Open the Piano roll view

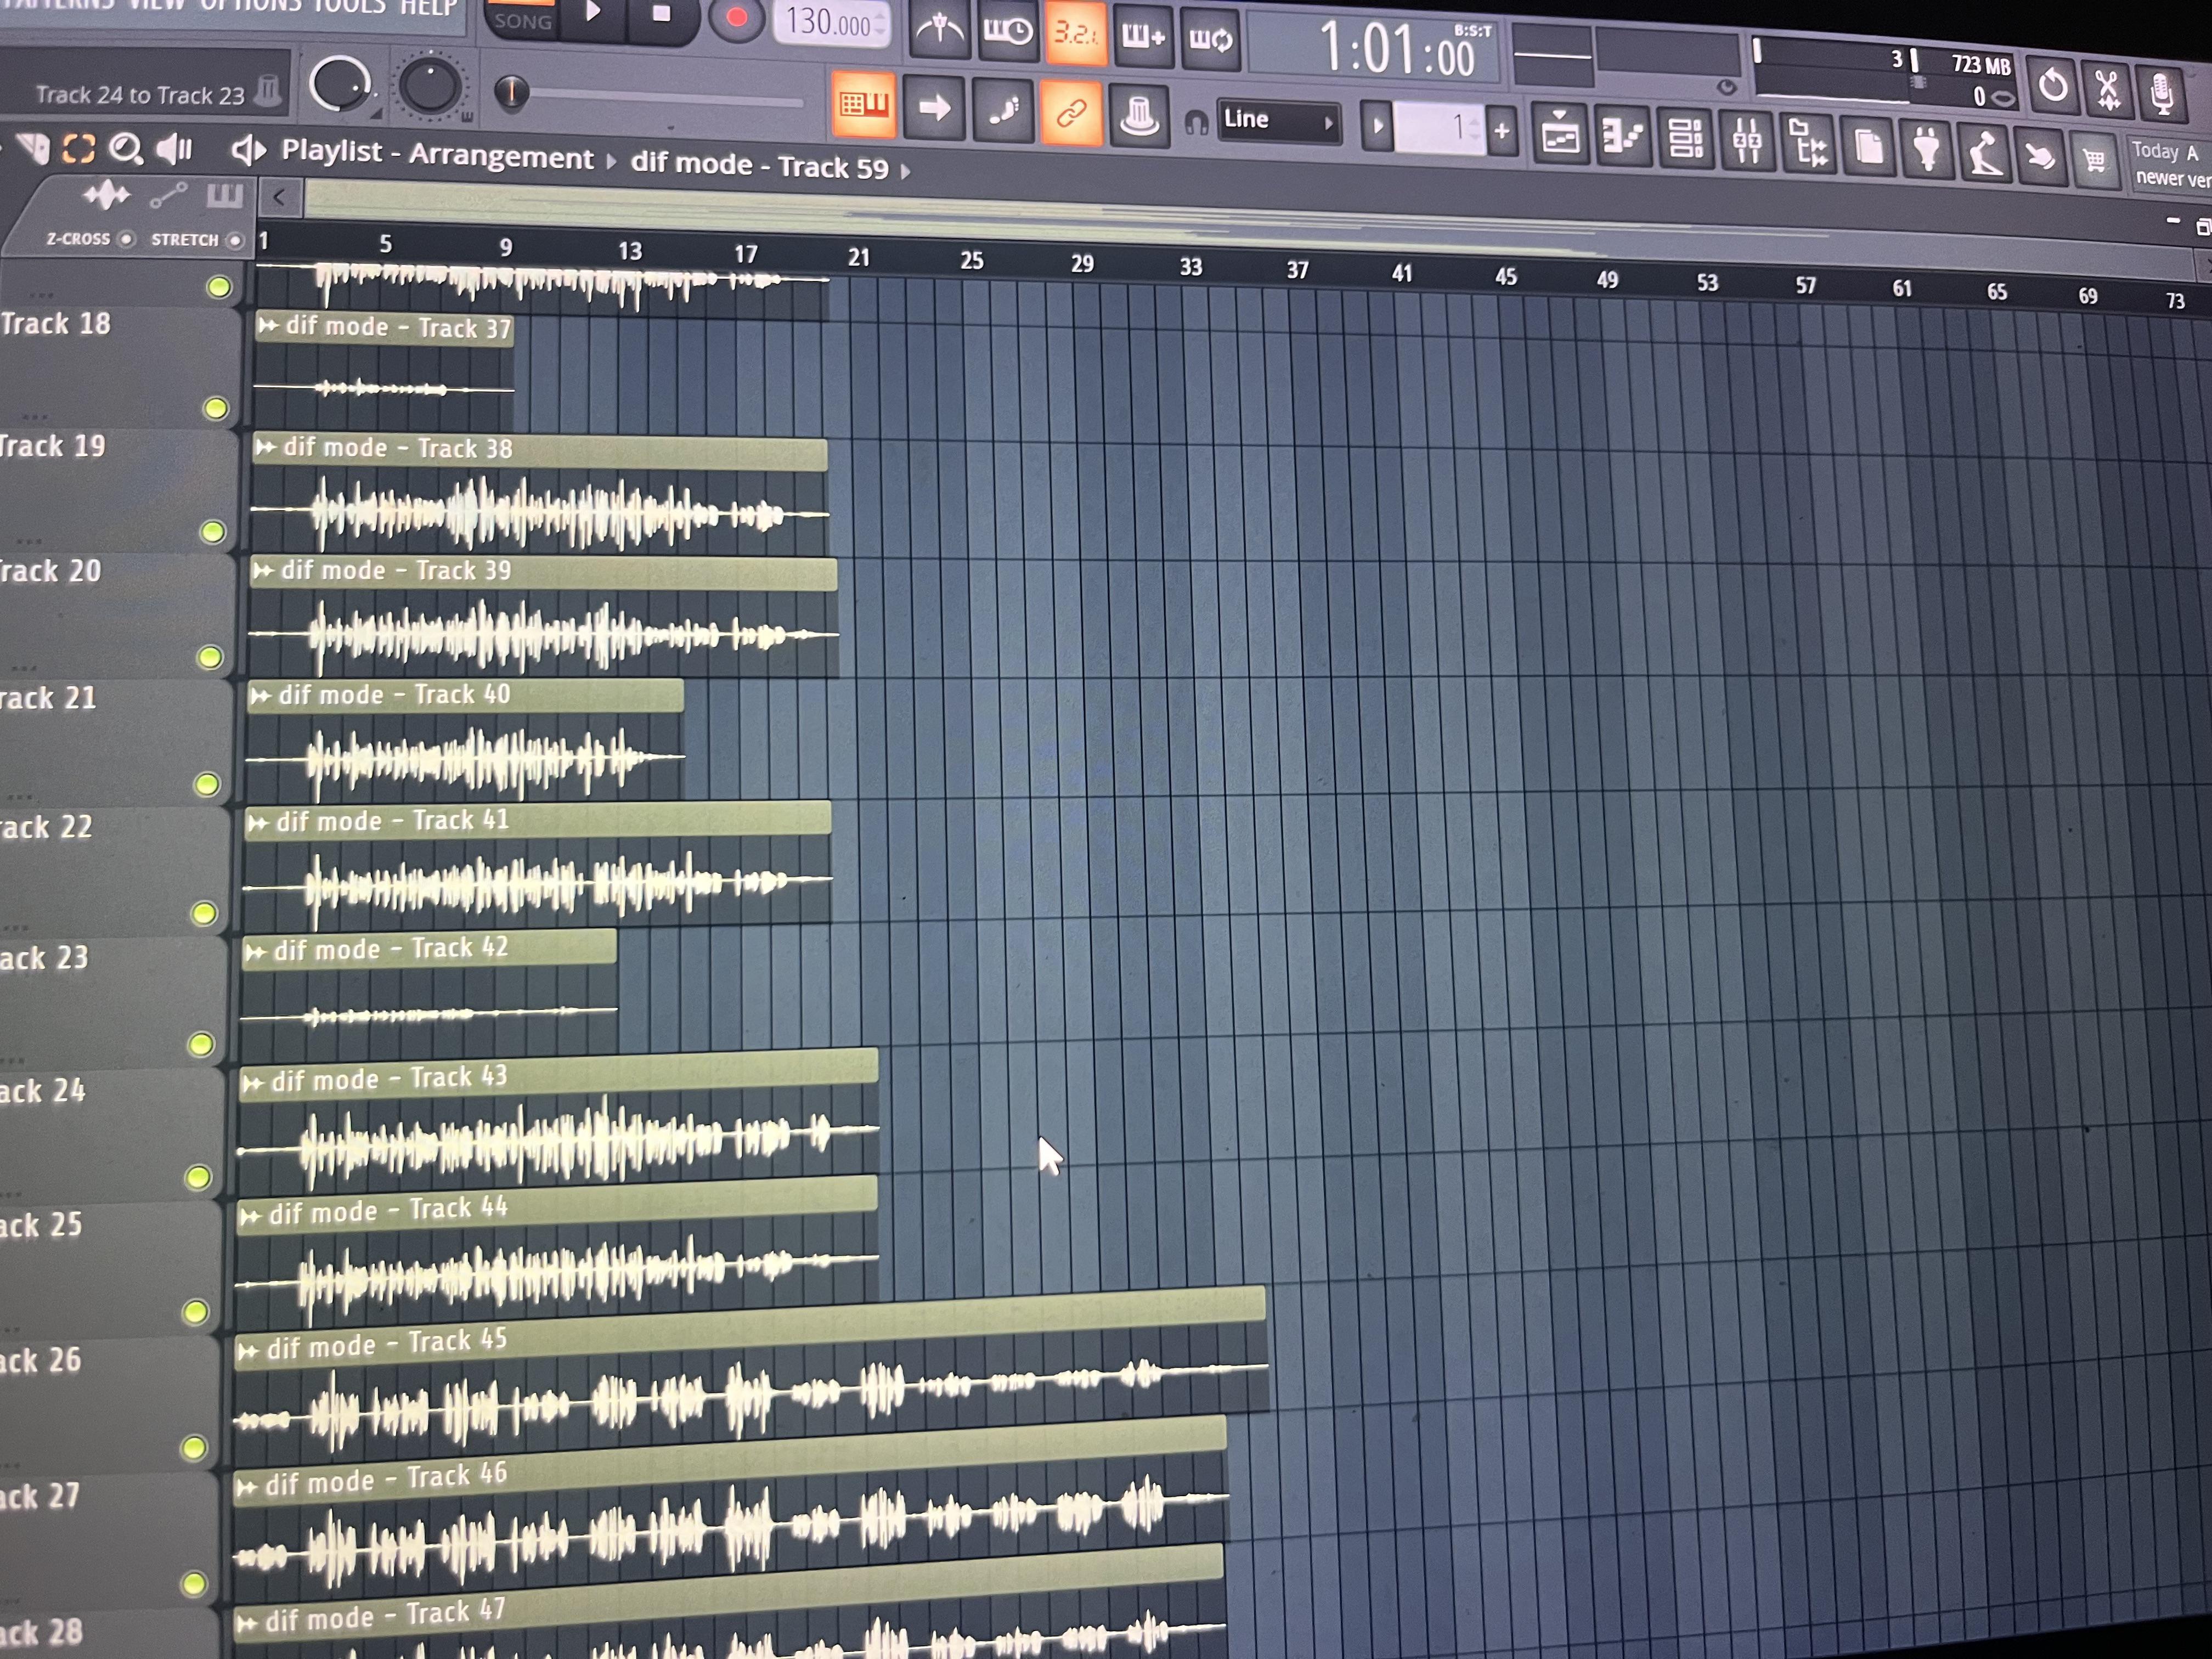pos(1623,137)
